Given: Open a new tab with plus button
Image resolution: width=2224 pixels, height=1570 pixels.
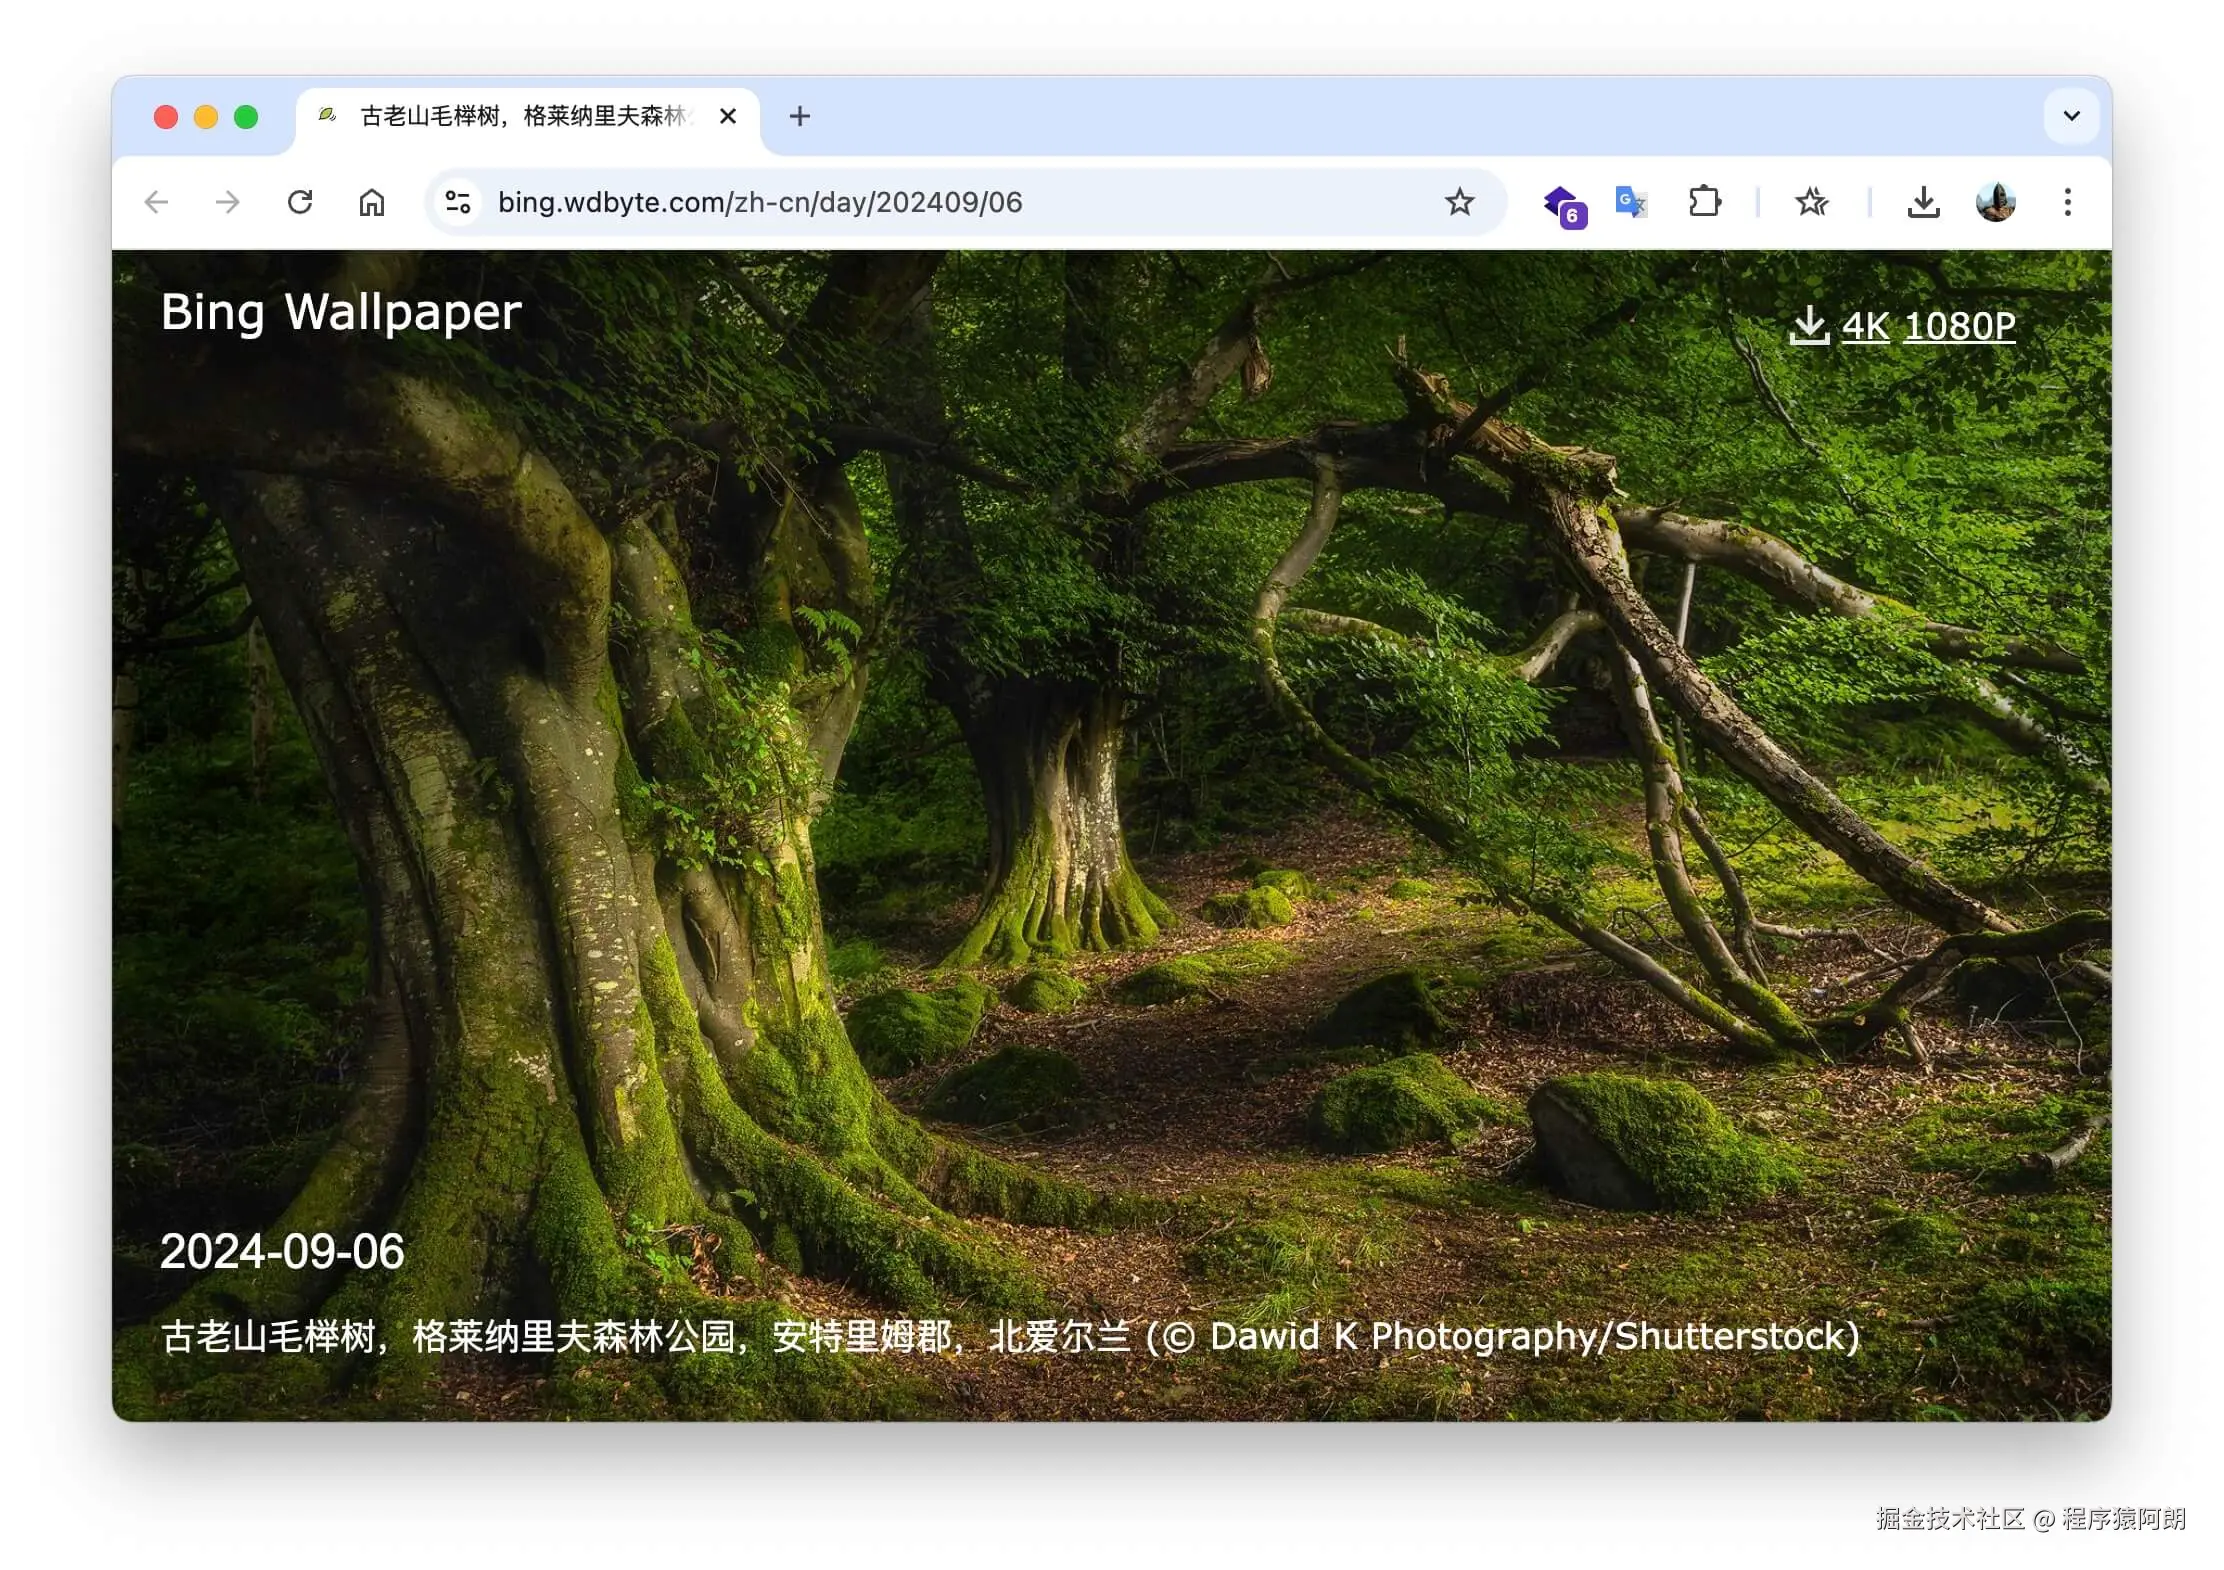Looking at the screenshot, I should [799, 117].
